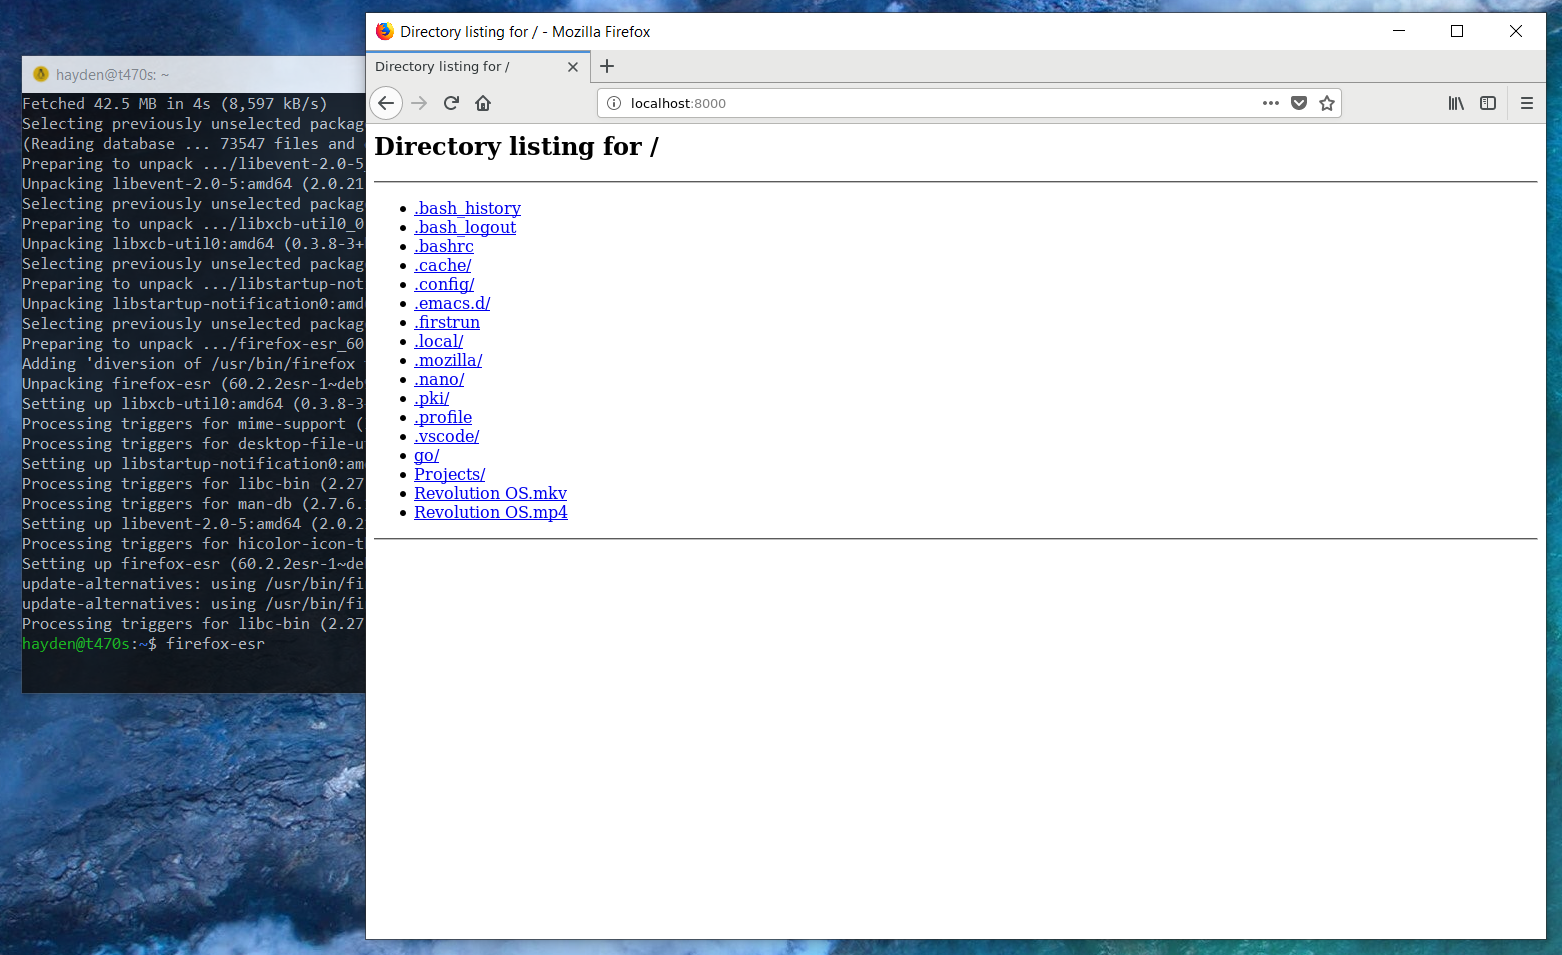
Task: Open the Projects/ folder link
Action: tap(448, 474)
